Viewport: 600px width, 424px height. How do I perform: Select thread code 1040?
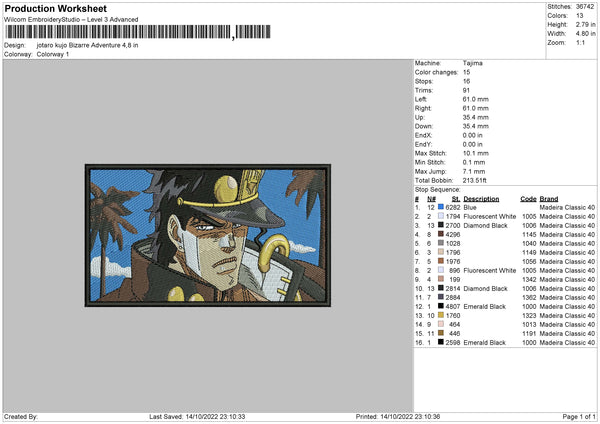[x=529, y=243]
